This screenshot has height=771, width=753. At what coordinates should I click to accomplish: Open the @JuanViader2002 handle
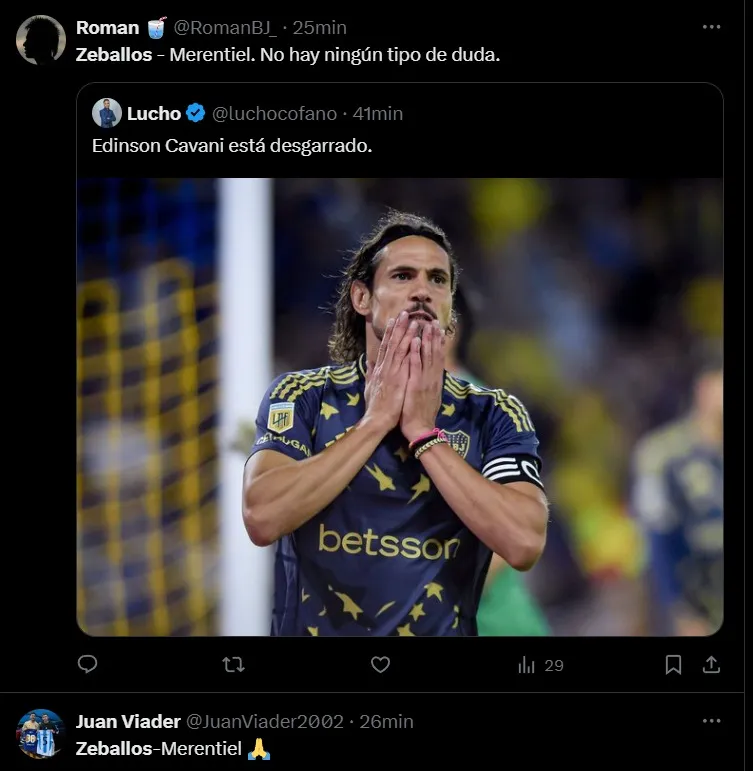coord(265,721)
